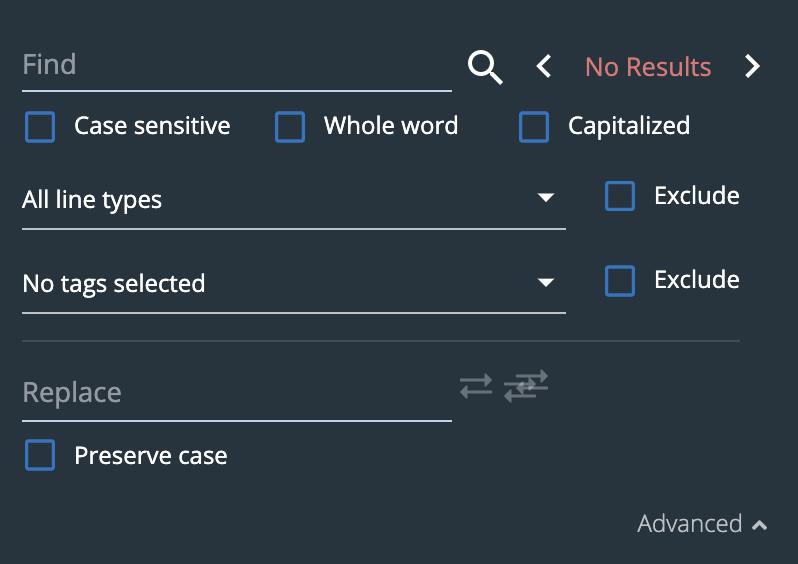
Task: Enable the Case sensitive checkbox
Action: 40,127
